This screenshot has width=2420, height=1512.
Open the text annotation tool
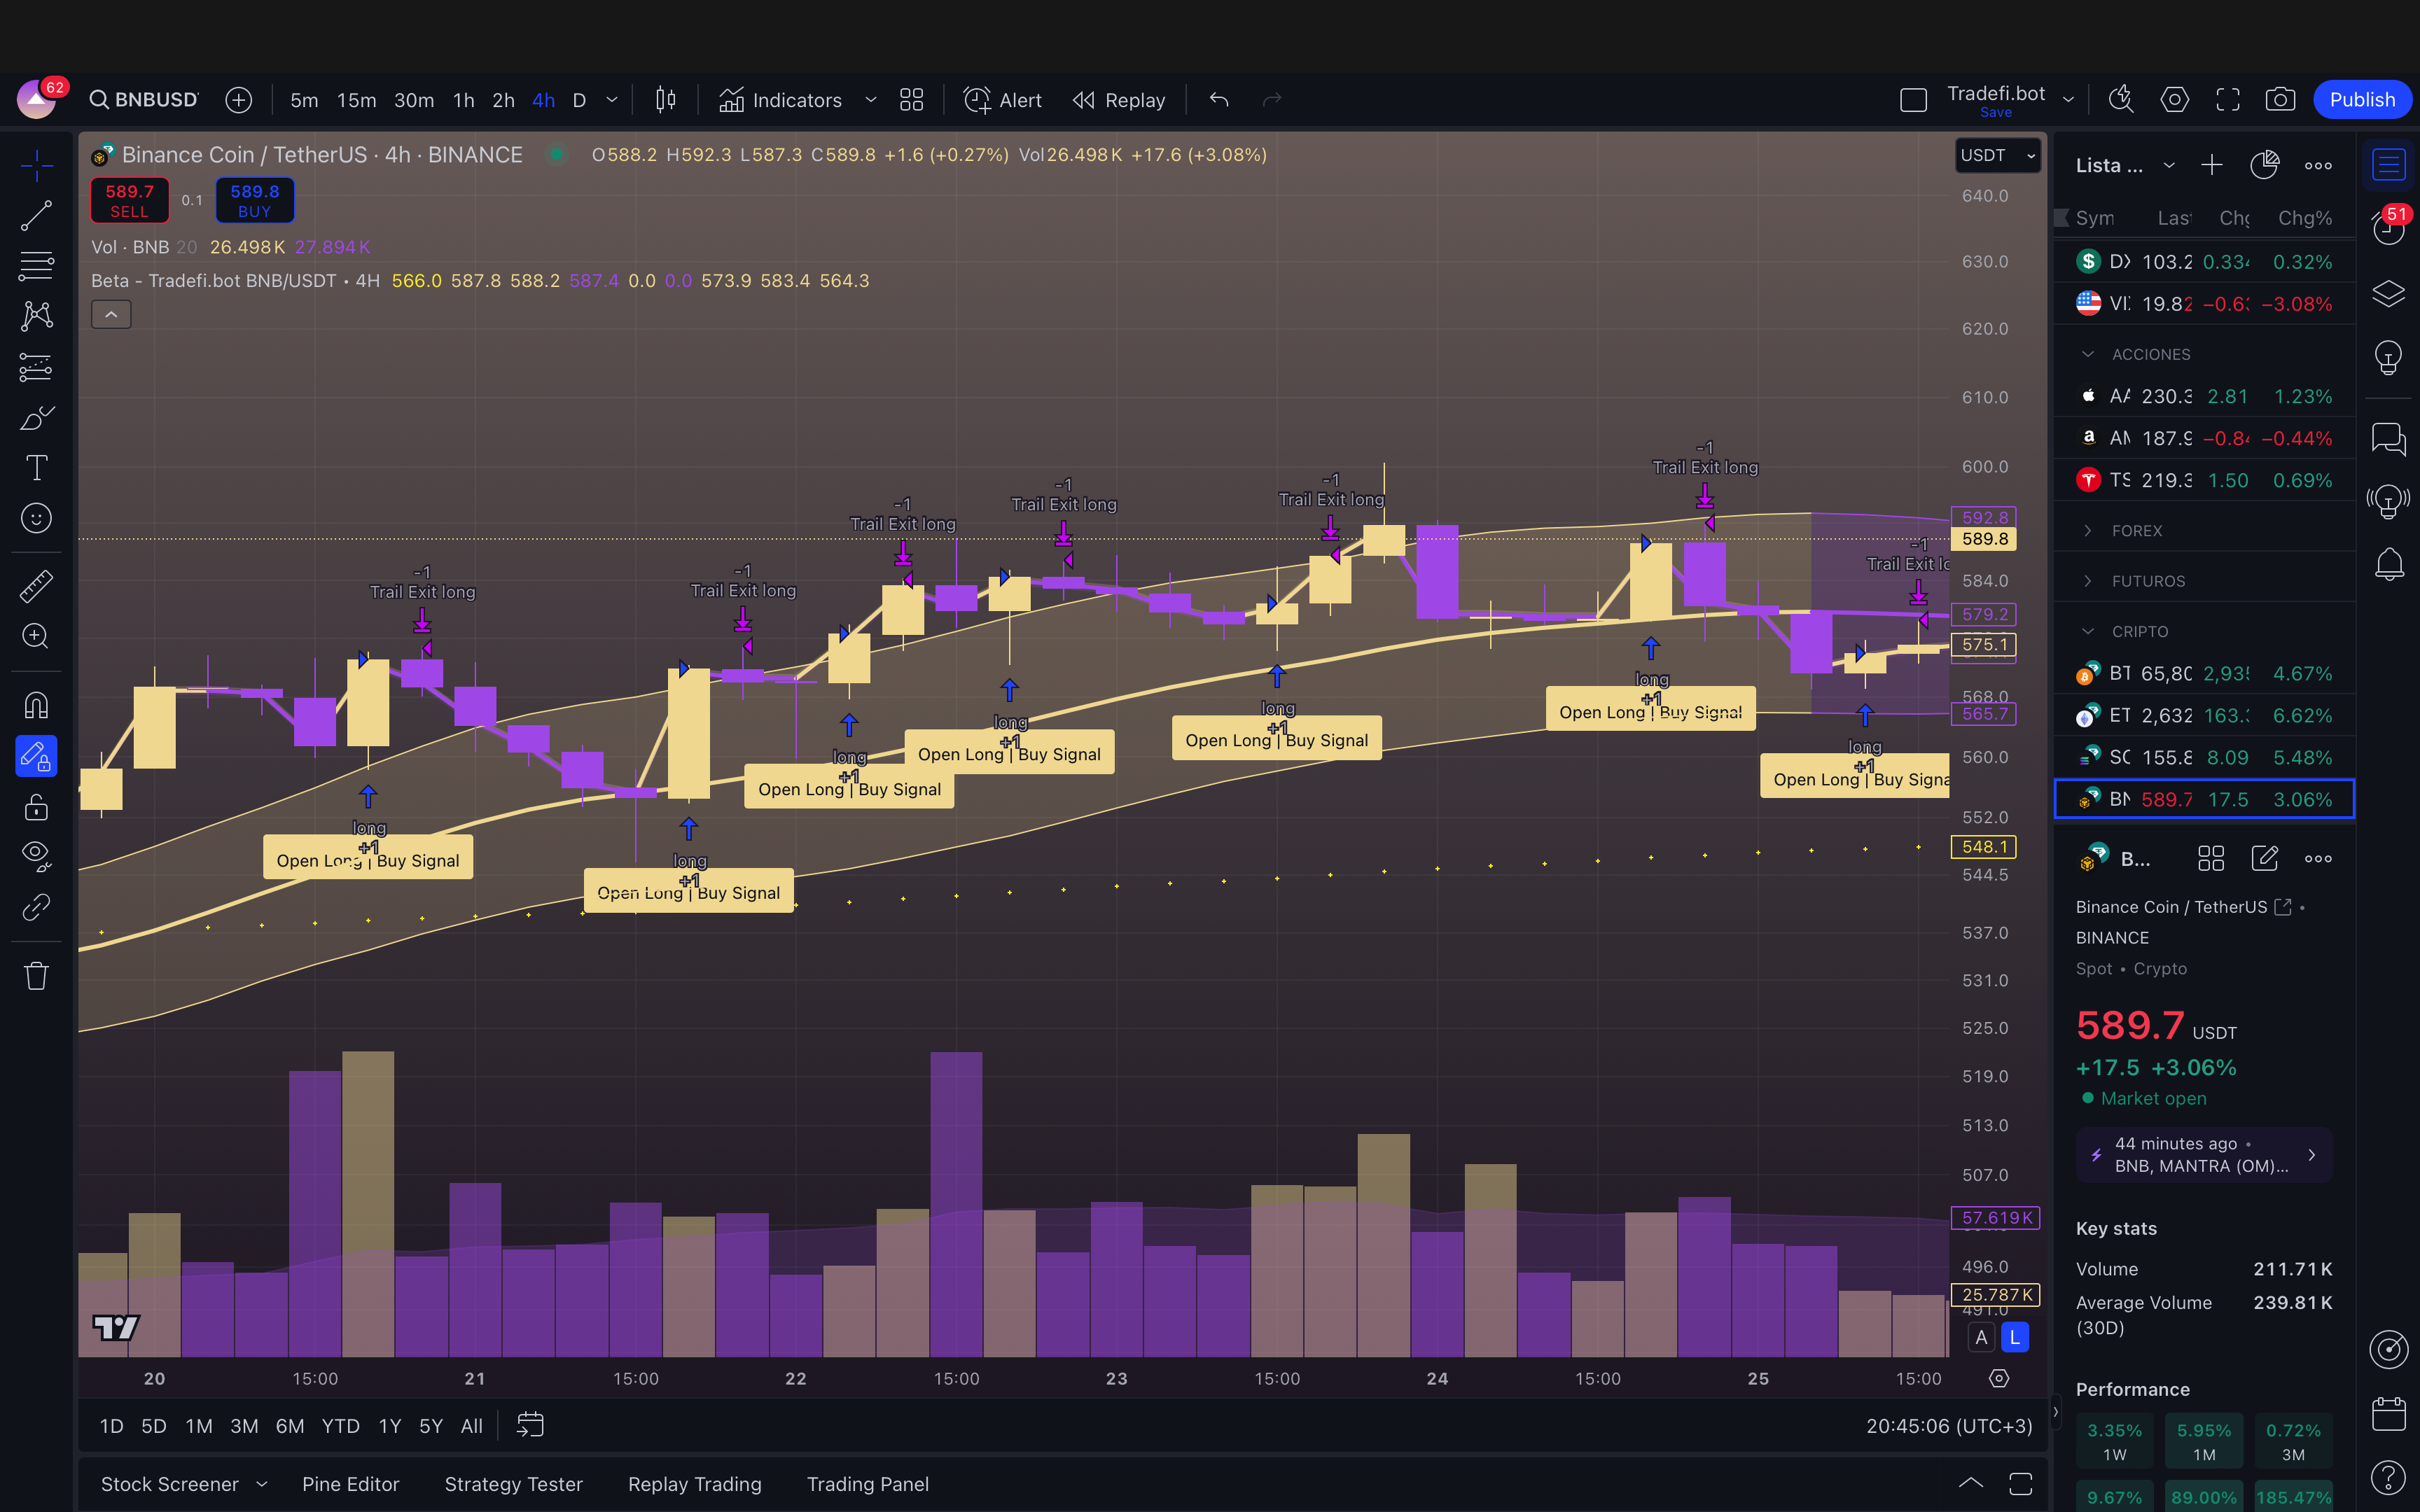36,467
